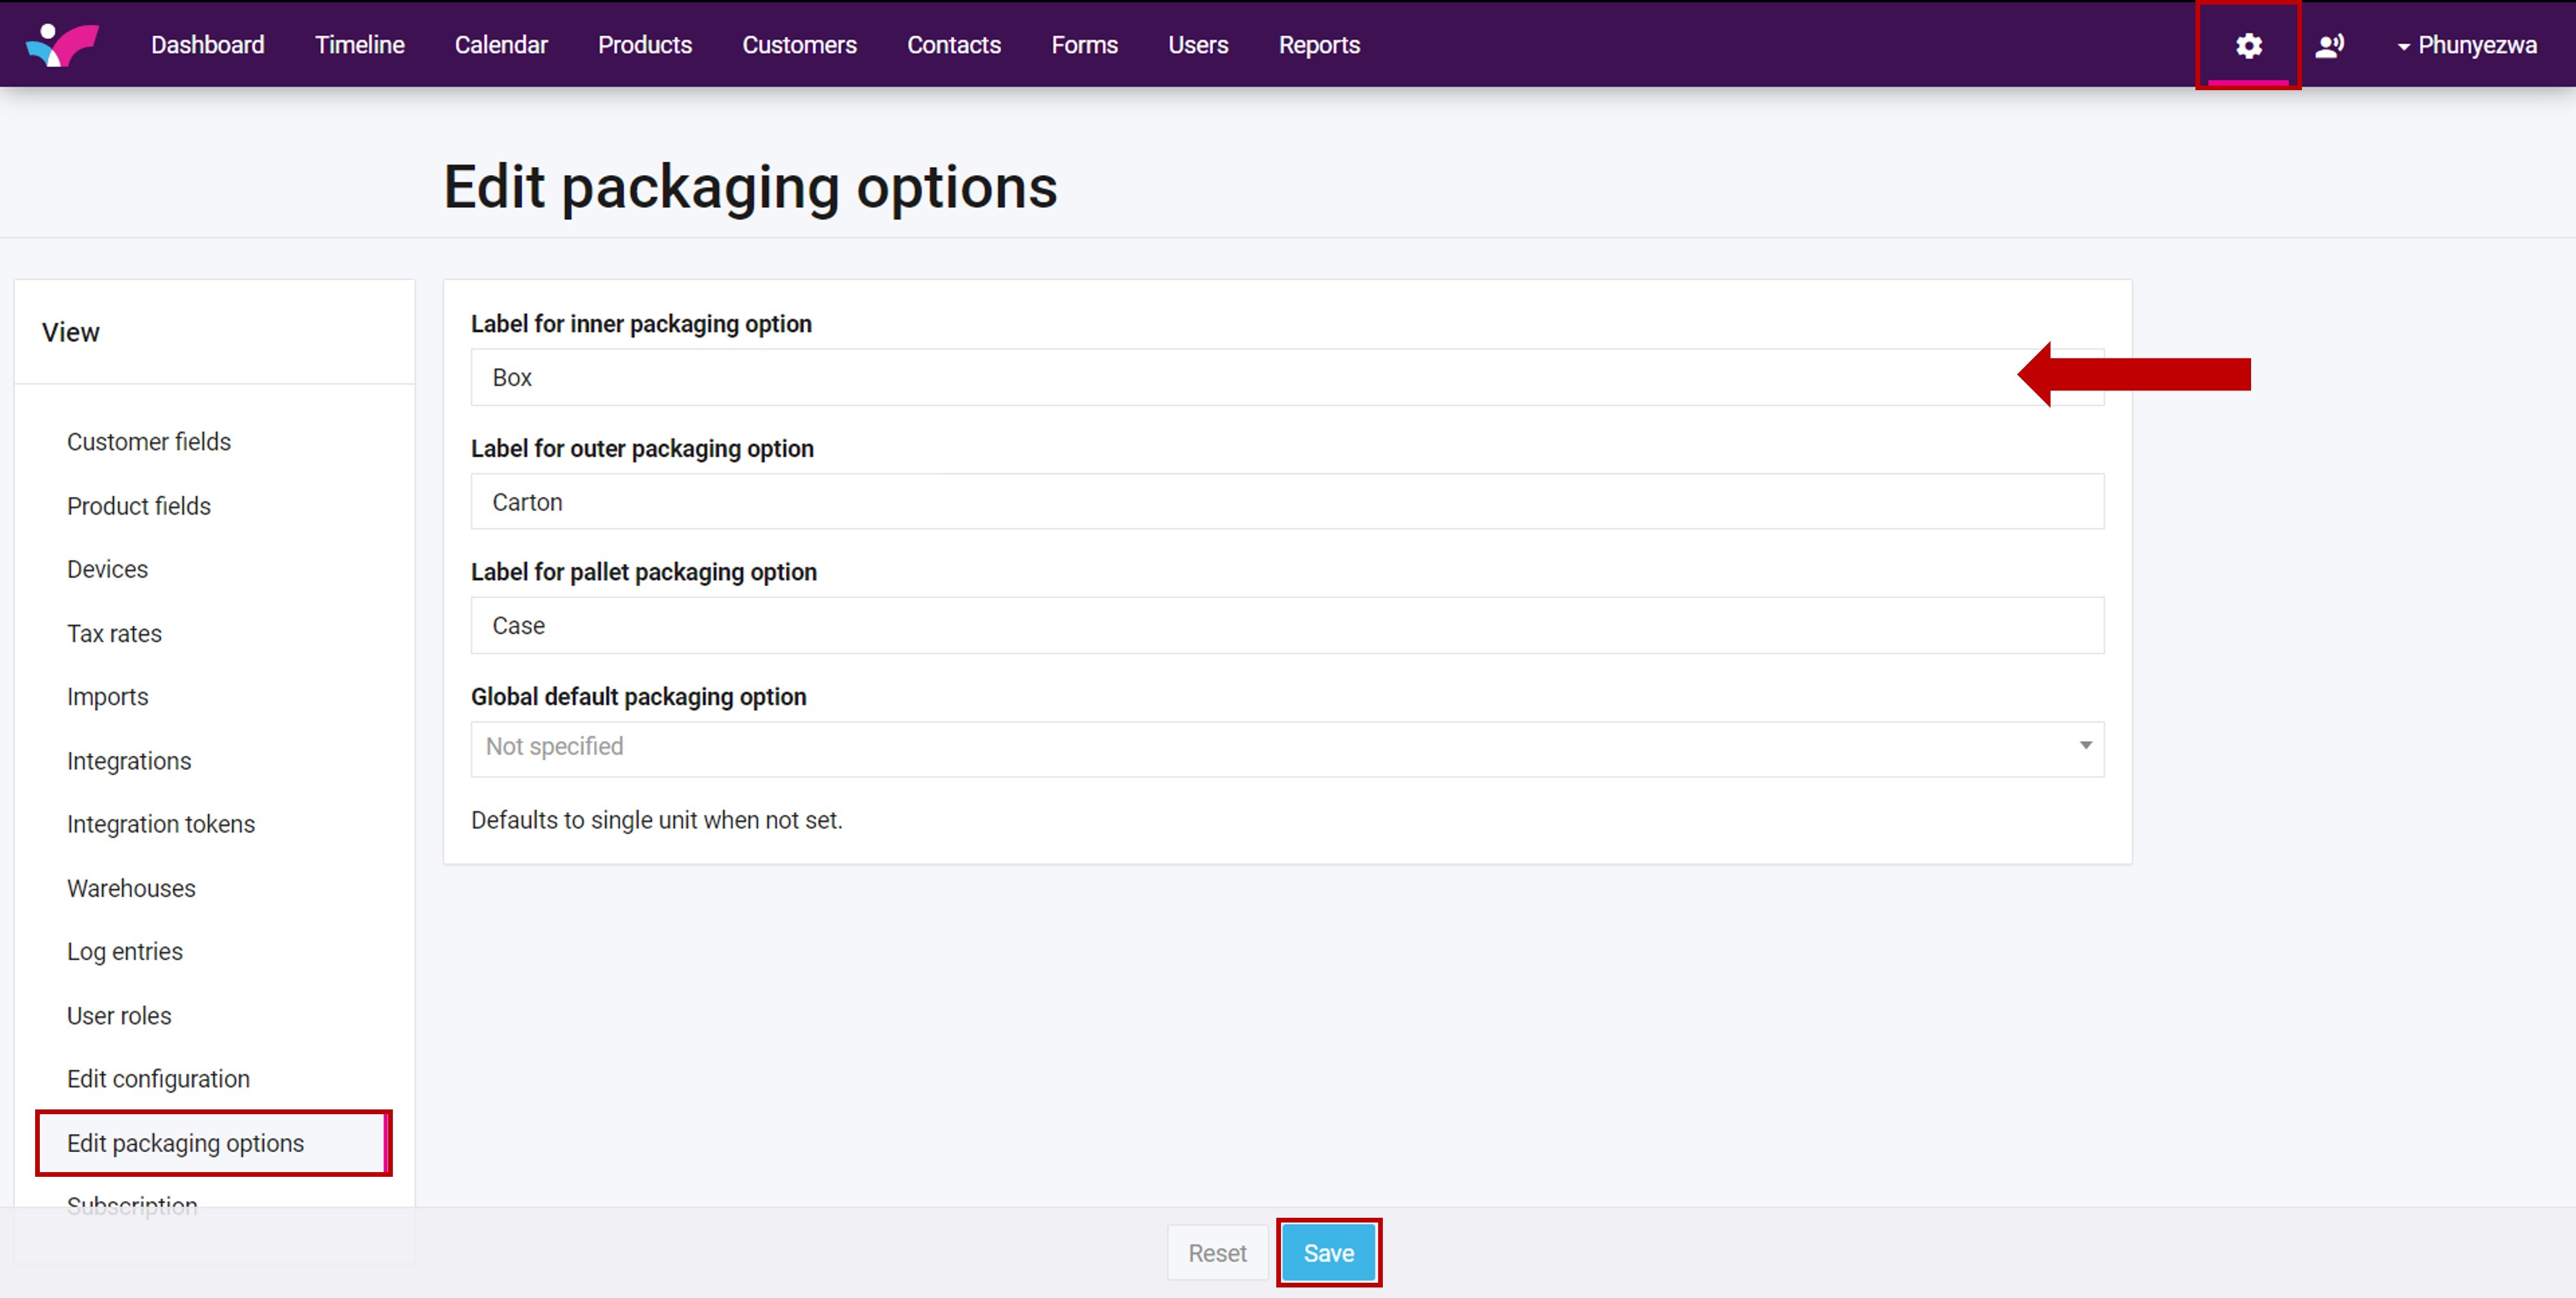Navigate to the Calendar page
Image resolution: width=2576 pixels, height=1298 pixels.
[500, 45]
